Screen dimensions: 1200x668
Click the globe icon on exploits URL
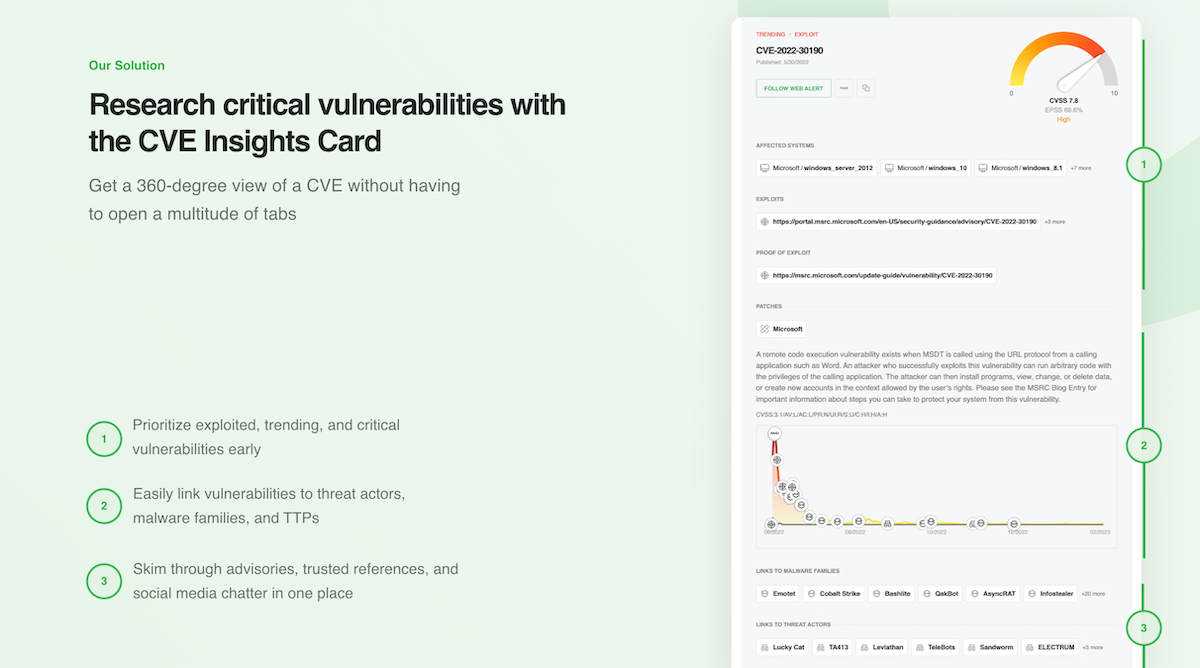765,221
